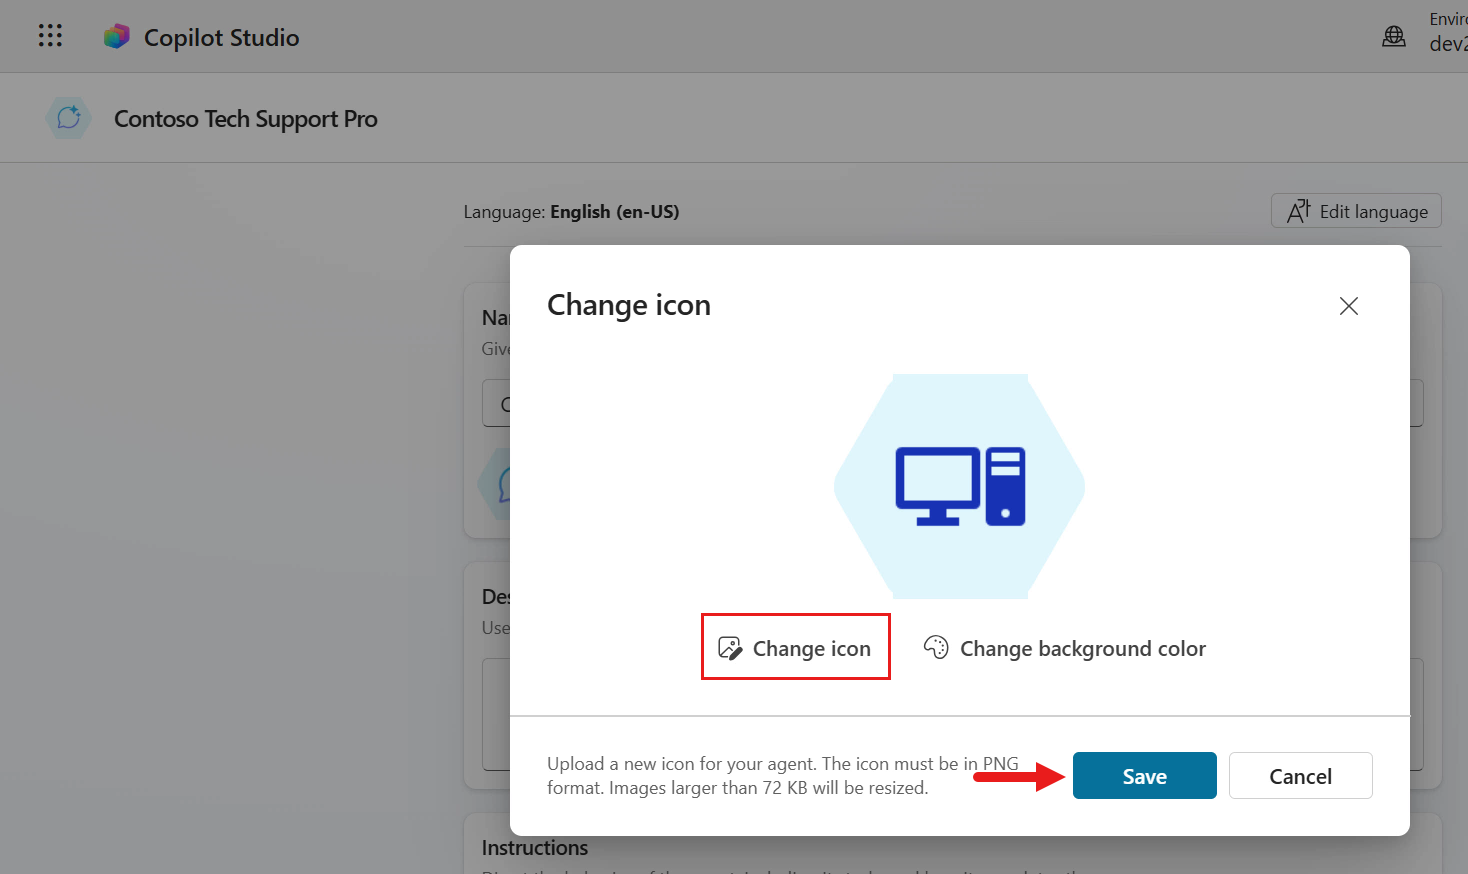Screen dimensions: 1468x874
Task: Save the new agent icon
Action: pyautogui.click(x=1144, y=776)
